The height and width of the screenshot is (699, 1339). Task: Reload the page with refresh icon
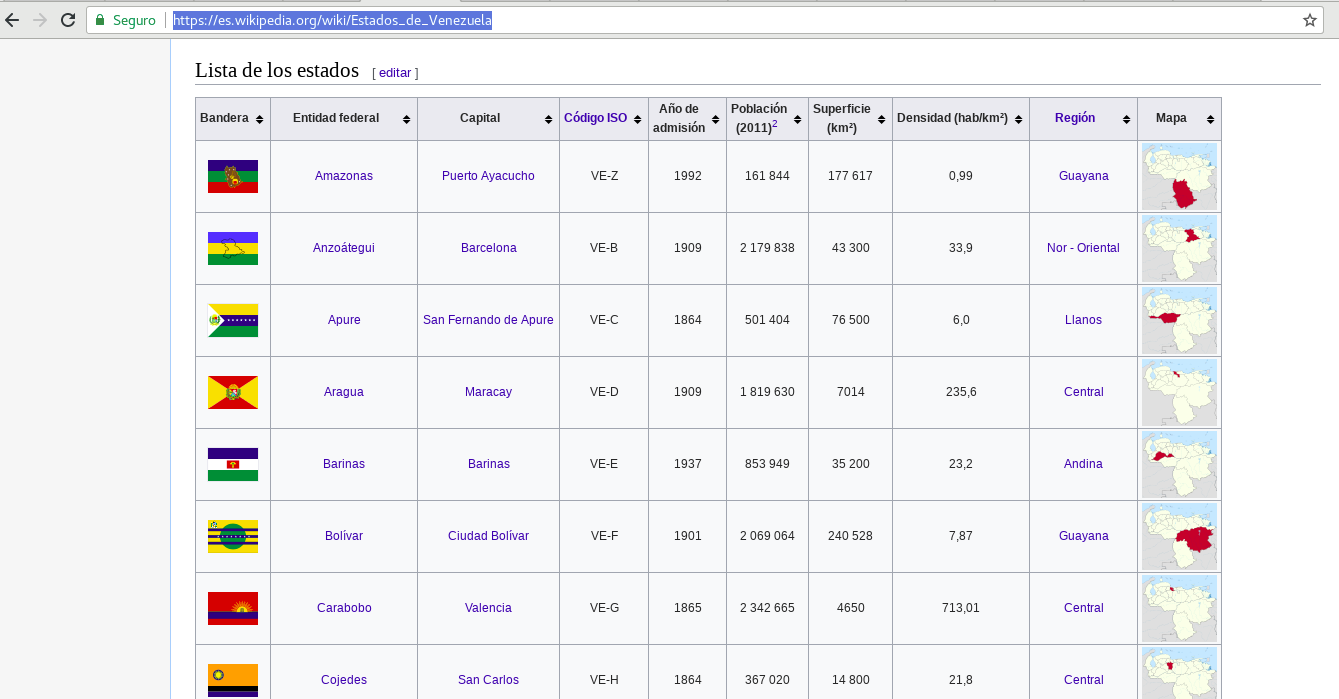click(68, 20)
